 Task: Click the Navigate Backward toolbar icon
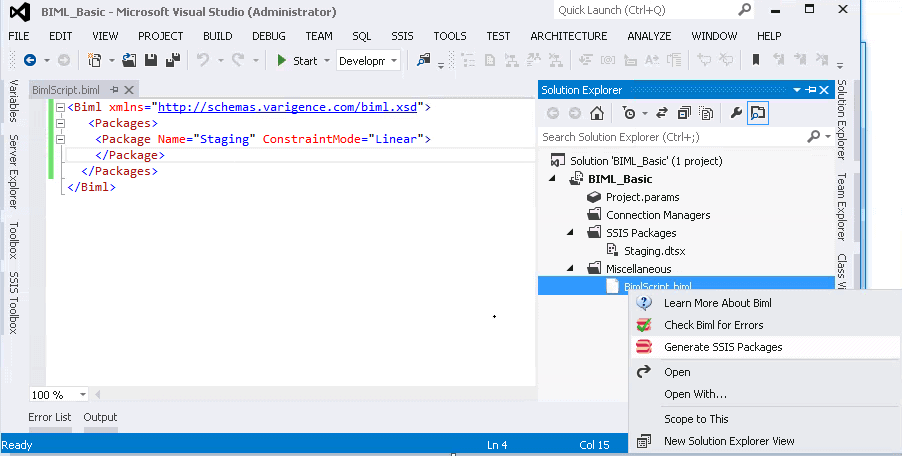(30, 60)
